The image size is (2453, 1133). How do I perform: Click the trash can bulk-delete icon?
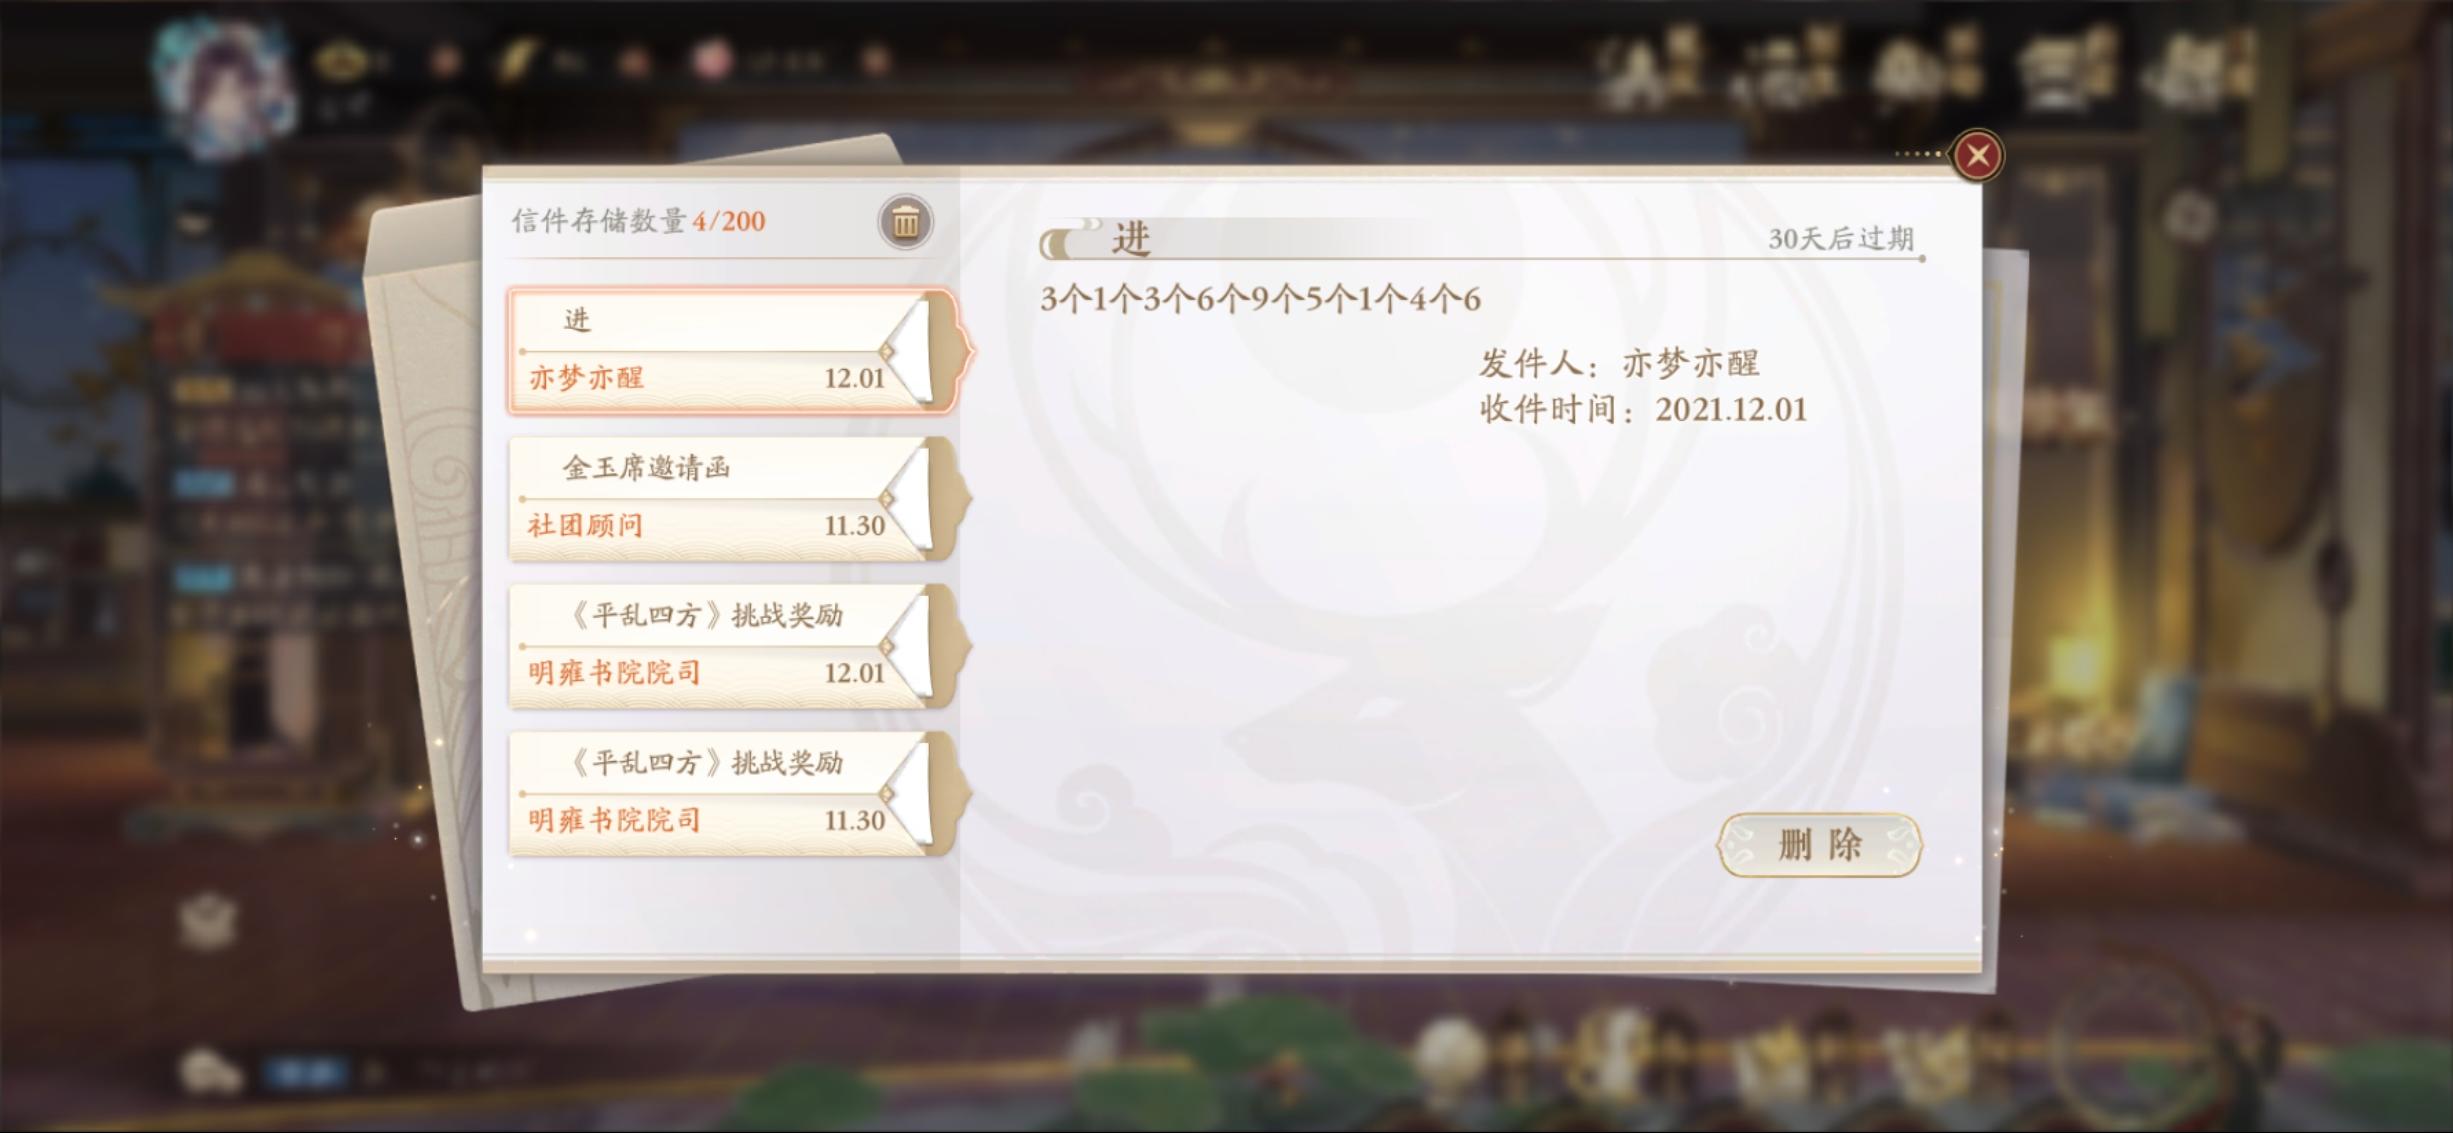[905, 222]
